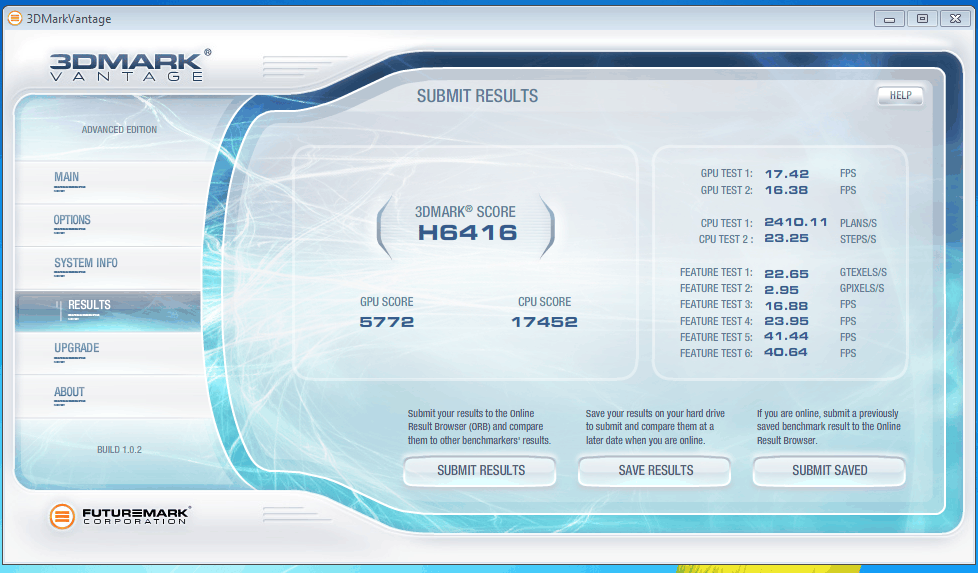The width and height of the screenshot is (978, 573).
Task: Click Feature Test 1 value 22.65
Action: click(786, 274)
